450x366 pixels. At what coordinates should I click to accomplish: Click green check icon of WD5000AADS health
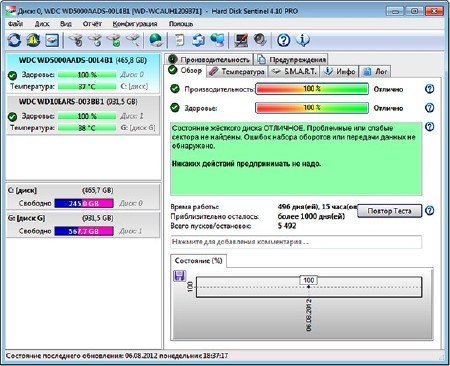(12, 75)
